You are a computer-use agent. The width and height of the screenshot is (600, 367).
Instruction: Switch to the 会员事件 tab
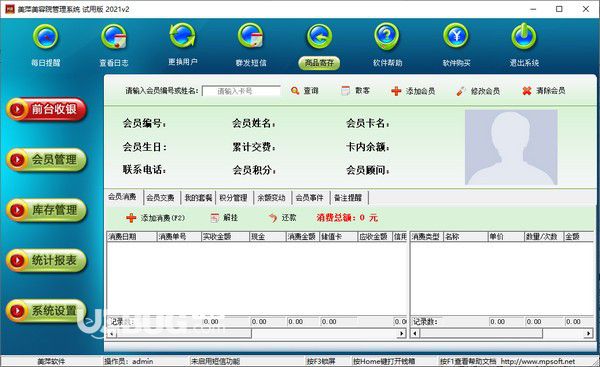[x=310, y=198]
